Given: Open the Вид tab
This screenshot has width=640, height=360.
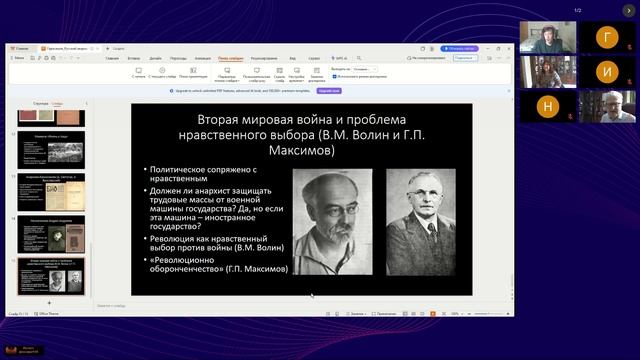Looking at the screenshot, I should pos(293,58).
